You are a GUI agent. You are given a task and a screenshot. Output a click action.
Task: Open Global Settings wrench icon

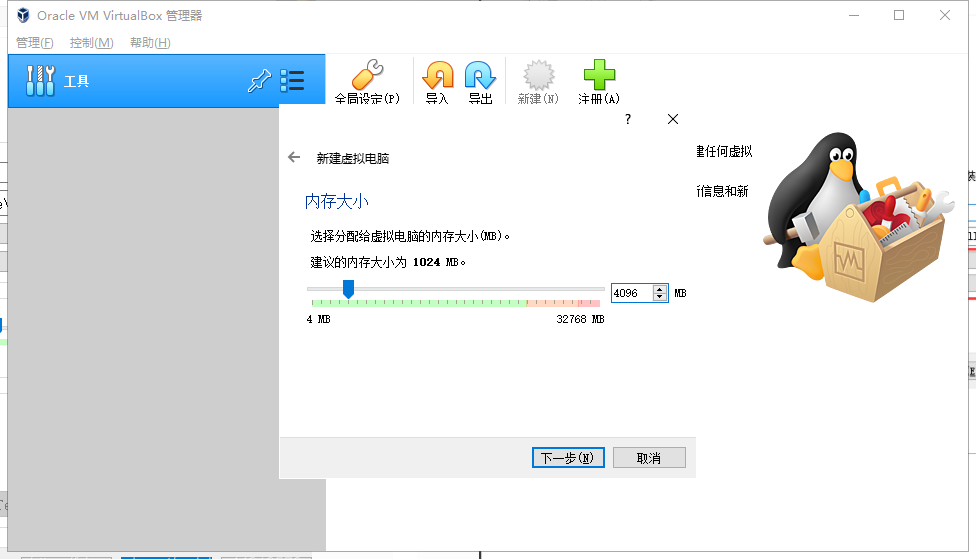(367, 75)
